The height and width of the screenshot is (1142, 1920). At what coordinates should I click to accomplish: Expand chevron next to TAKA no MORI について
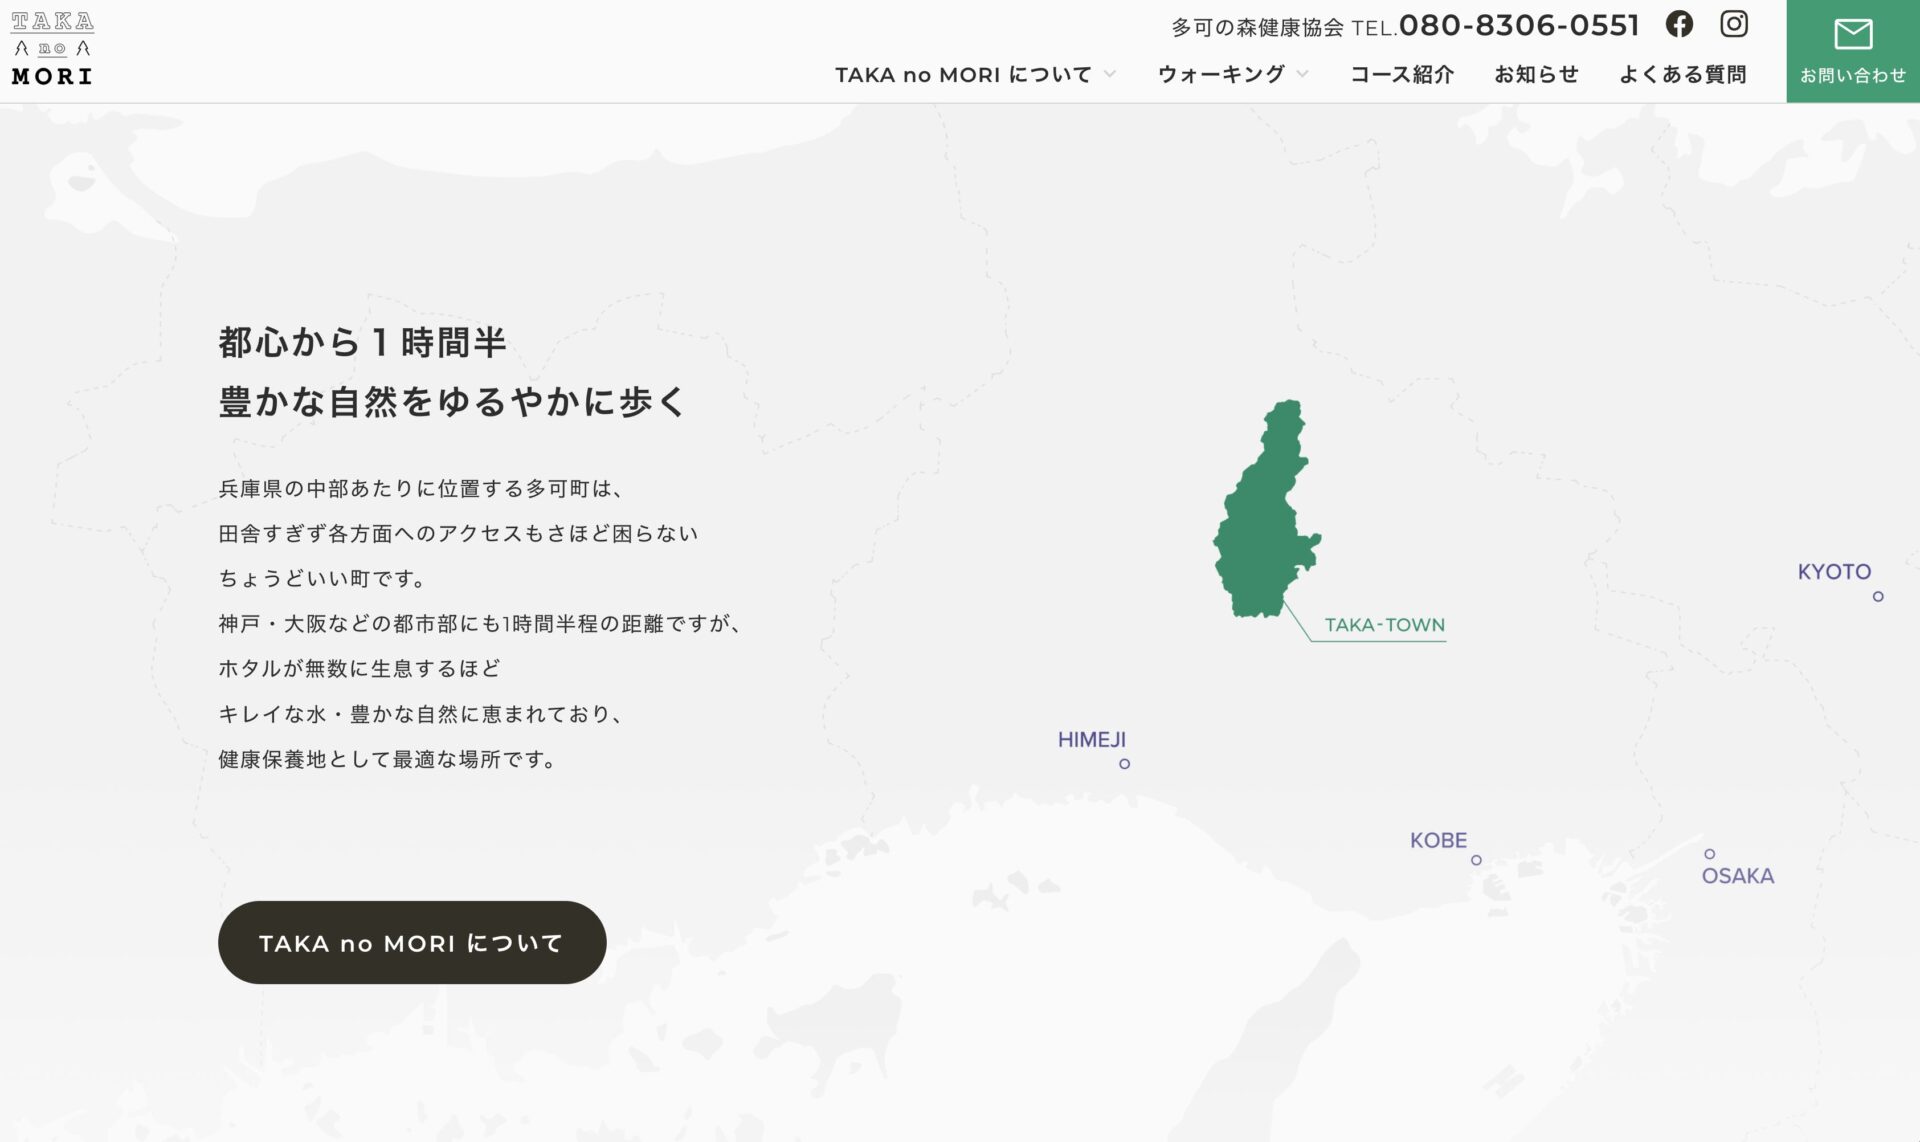pyautogui.click(x=1110, y=74)
